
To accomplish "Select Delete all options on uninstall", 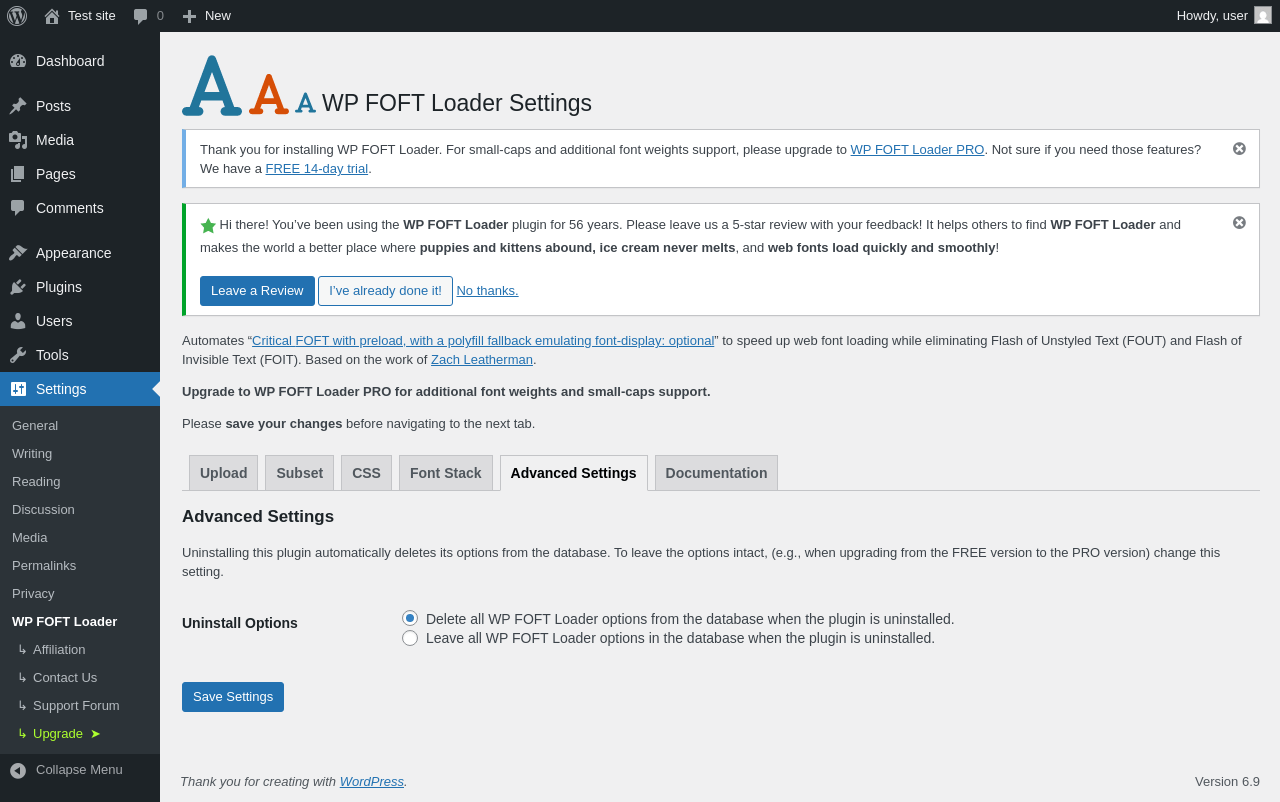I will 410,618.
